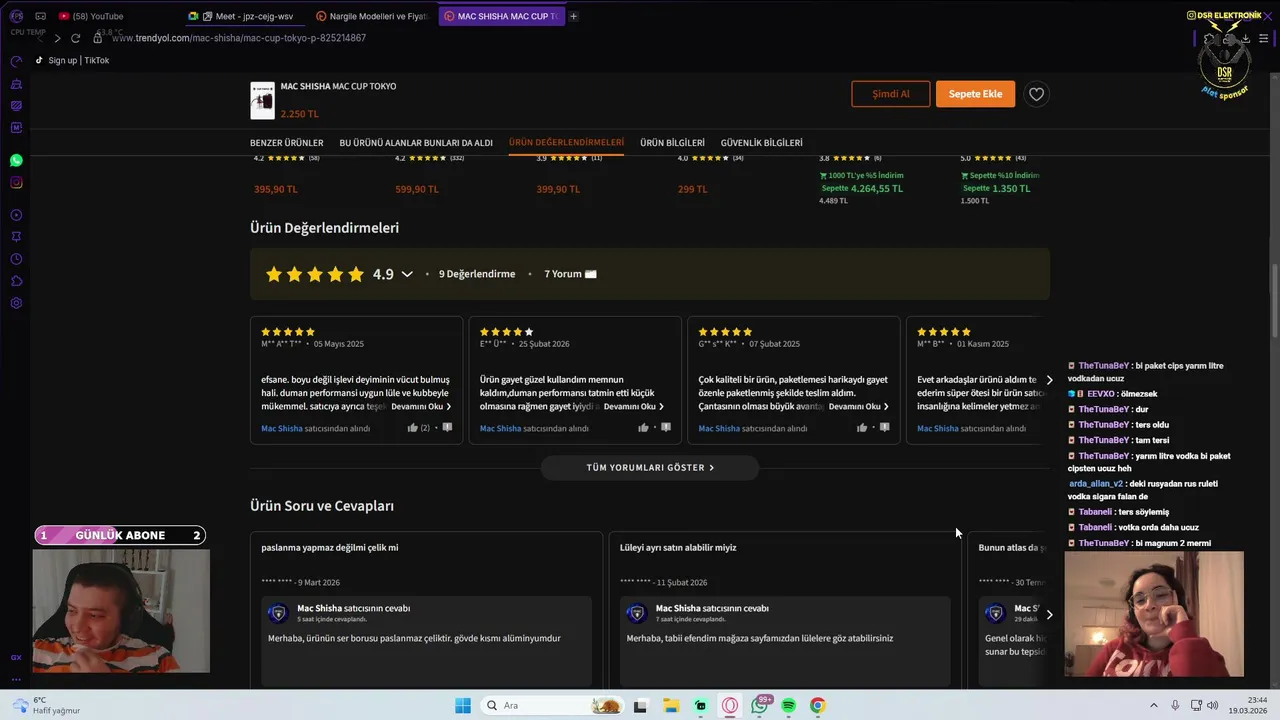Image resolution: width=1280 pixels, height=720 pixels.
Task: Show next reviews with right arrow
Action: click(1049, 380)
